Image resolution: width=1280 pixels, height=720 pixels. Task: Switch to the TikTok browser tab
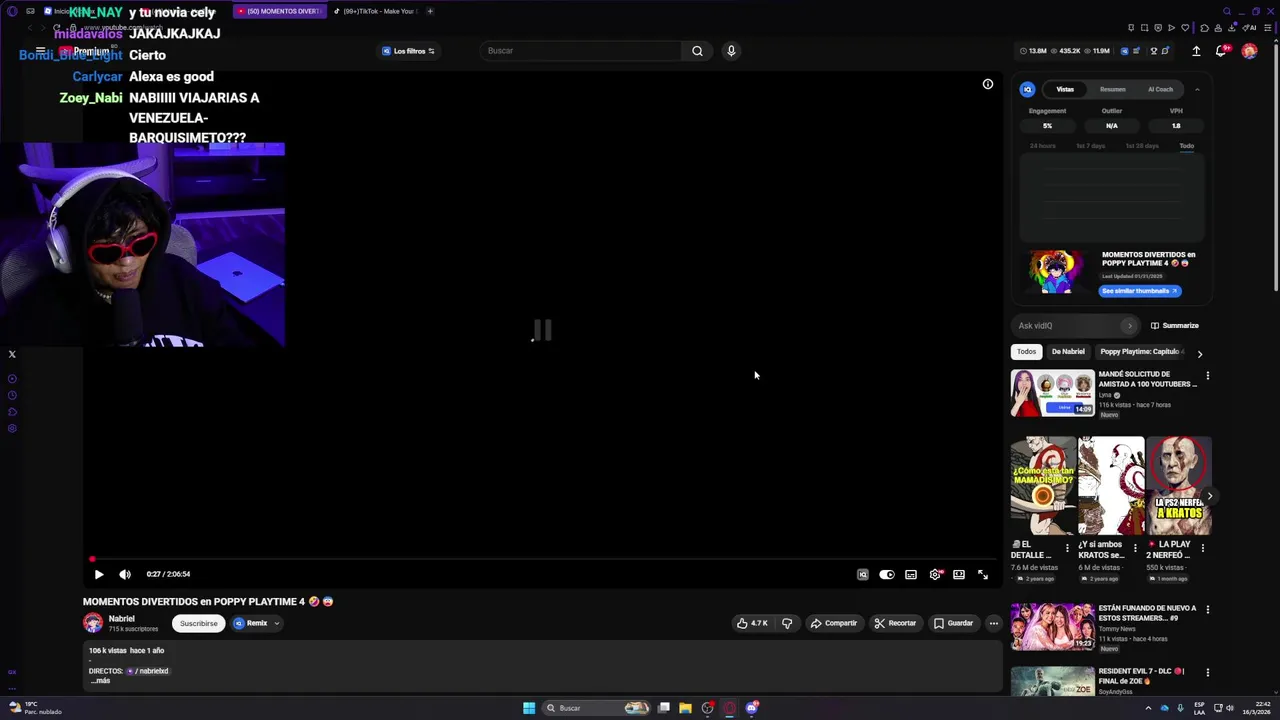point(373,11)
